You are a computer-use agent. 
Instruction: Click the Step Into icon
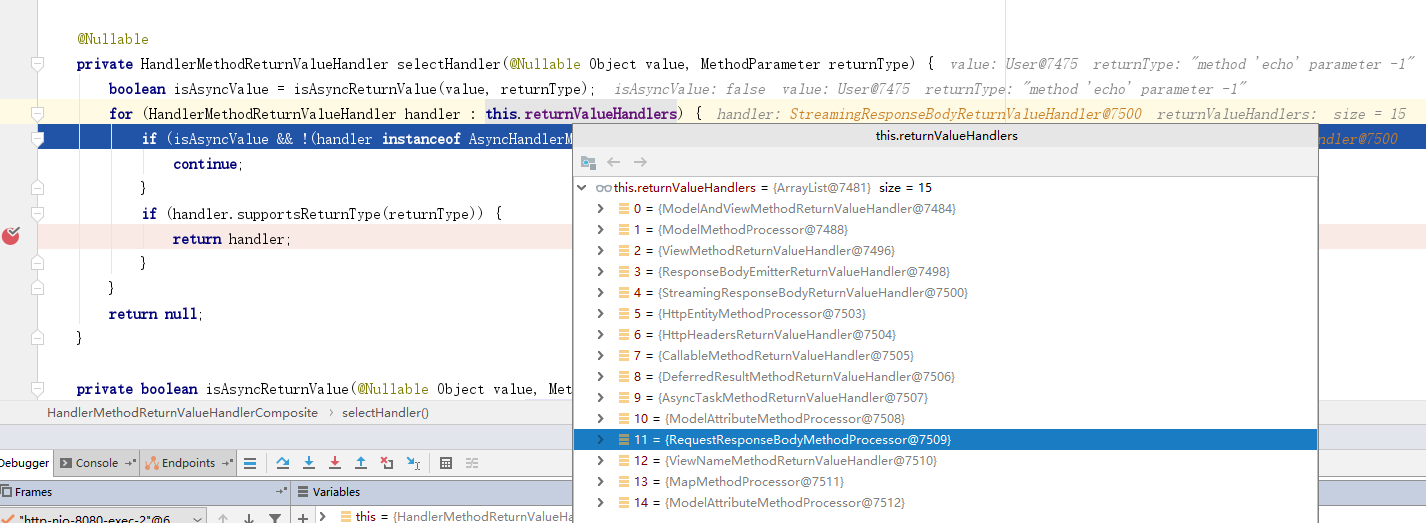(309, 463)
